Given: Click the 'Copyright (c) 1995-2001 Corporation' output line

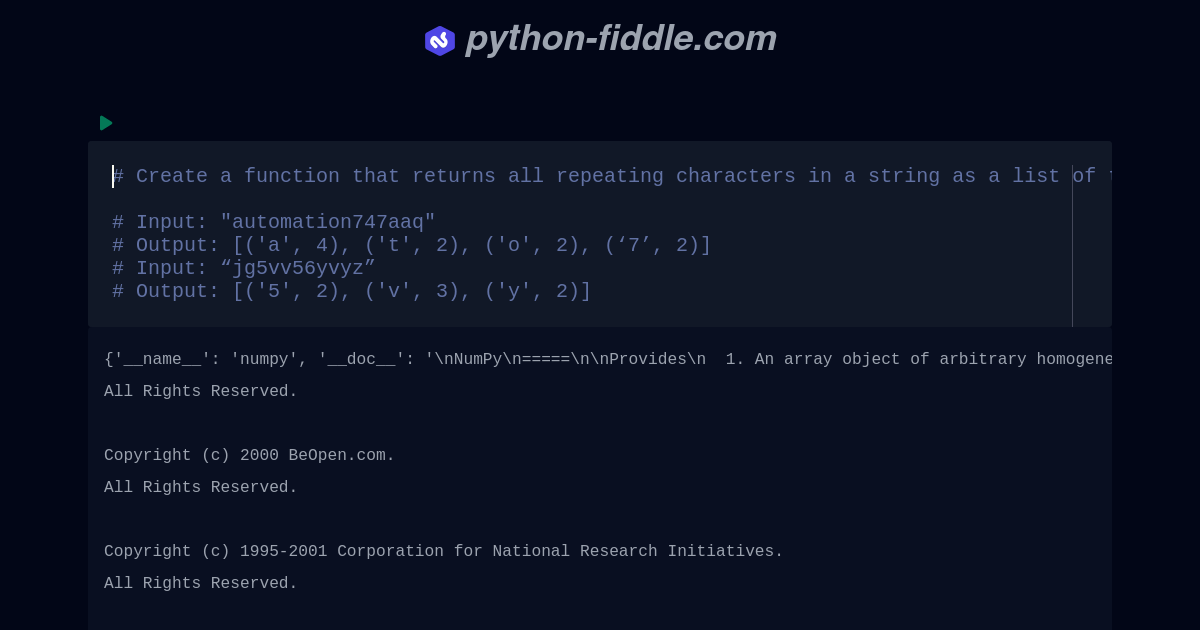Looking at the screenshot, I should [444, 552].
